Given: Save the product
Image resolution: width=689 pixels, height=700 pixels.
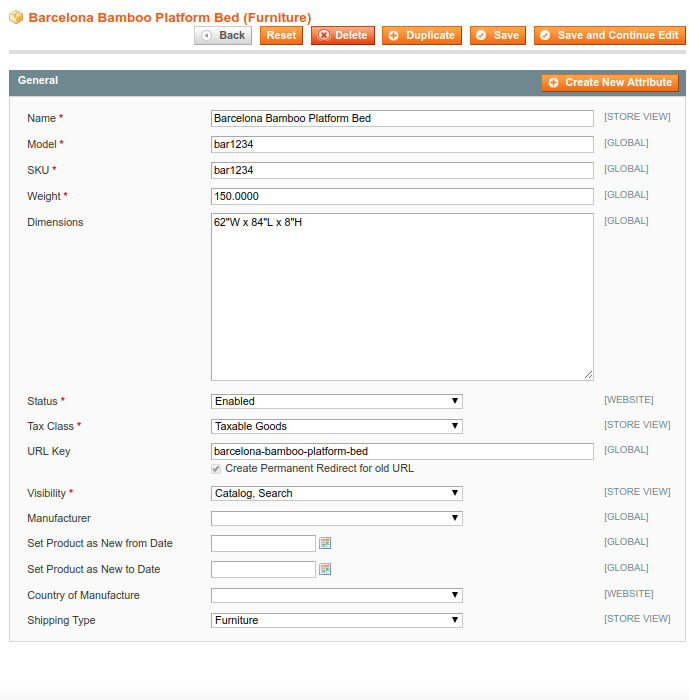Looking at the screenshot, I should point(497,36).
